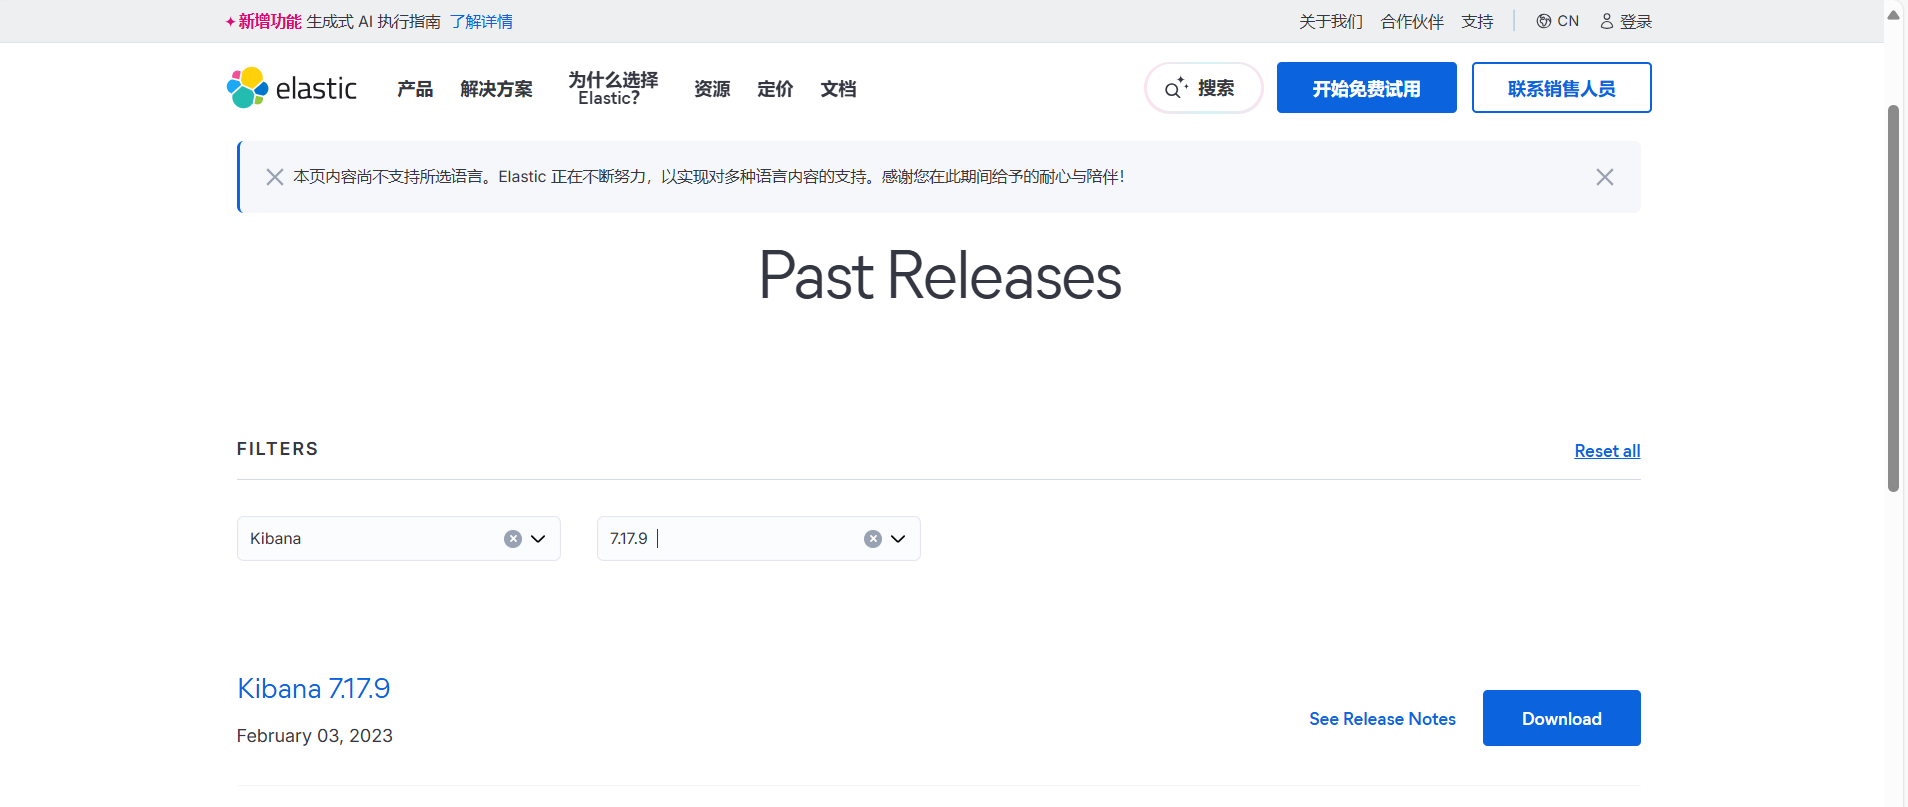The height and width of the screenshot is (807, 1908).
Task: Clear the 7.17.9 version filter
Action: click(x=873, y=539)
